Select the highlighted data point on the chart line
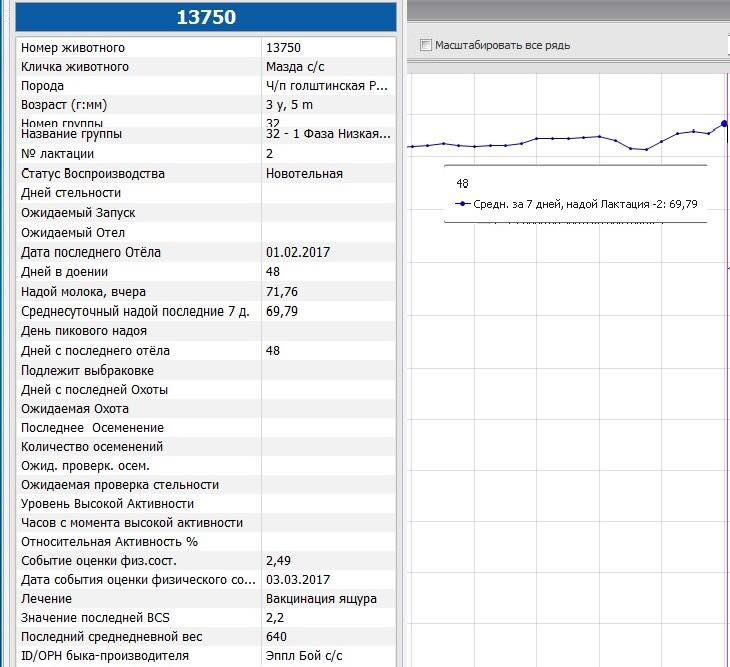 click(724, 123)
